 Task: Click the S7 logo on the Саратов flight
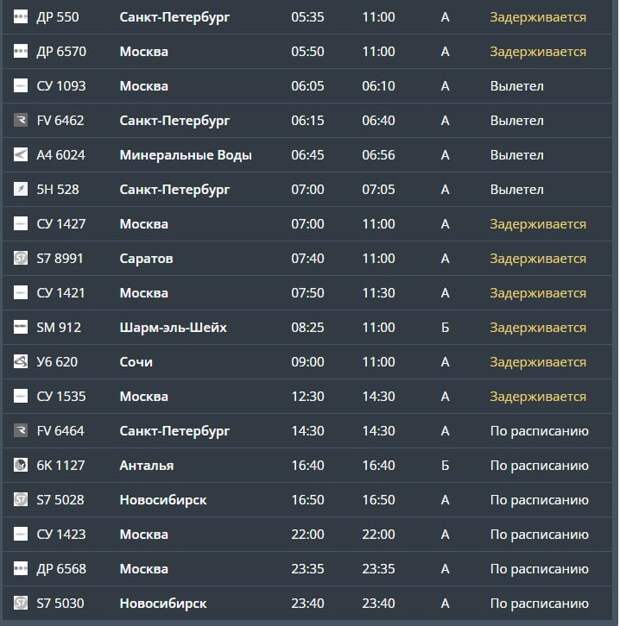(x=21, y=259)
